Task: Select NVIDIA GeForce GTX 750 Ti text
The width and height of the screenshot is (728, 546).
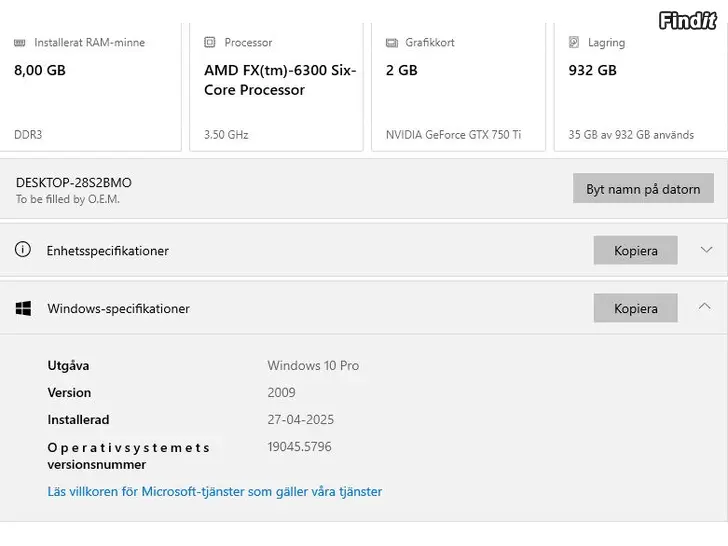Action: (x=454, y=135)
